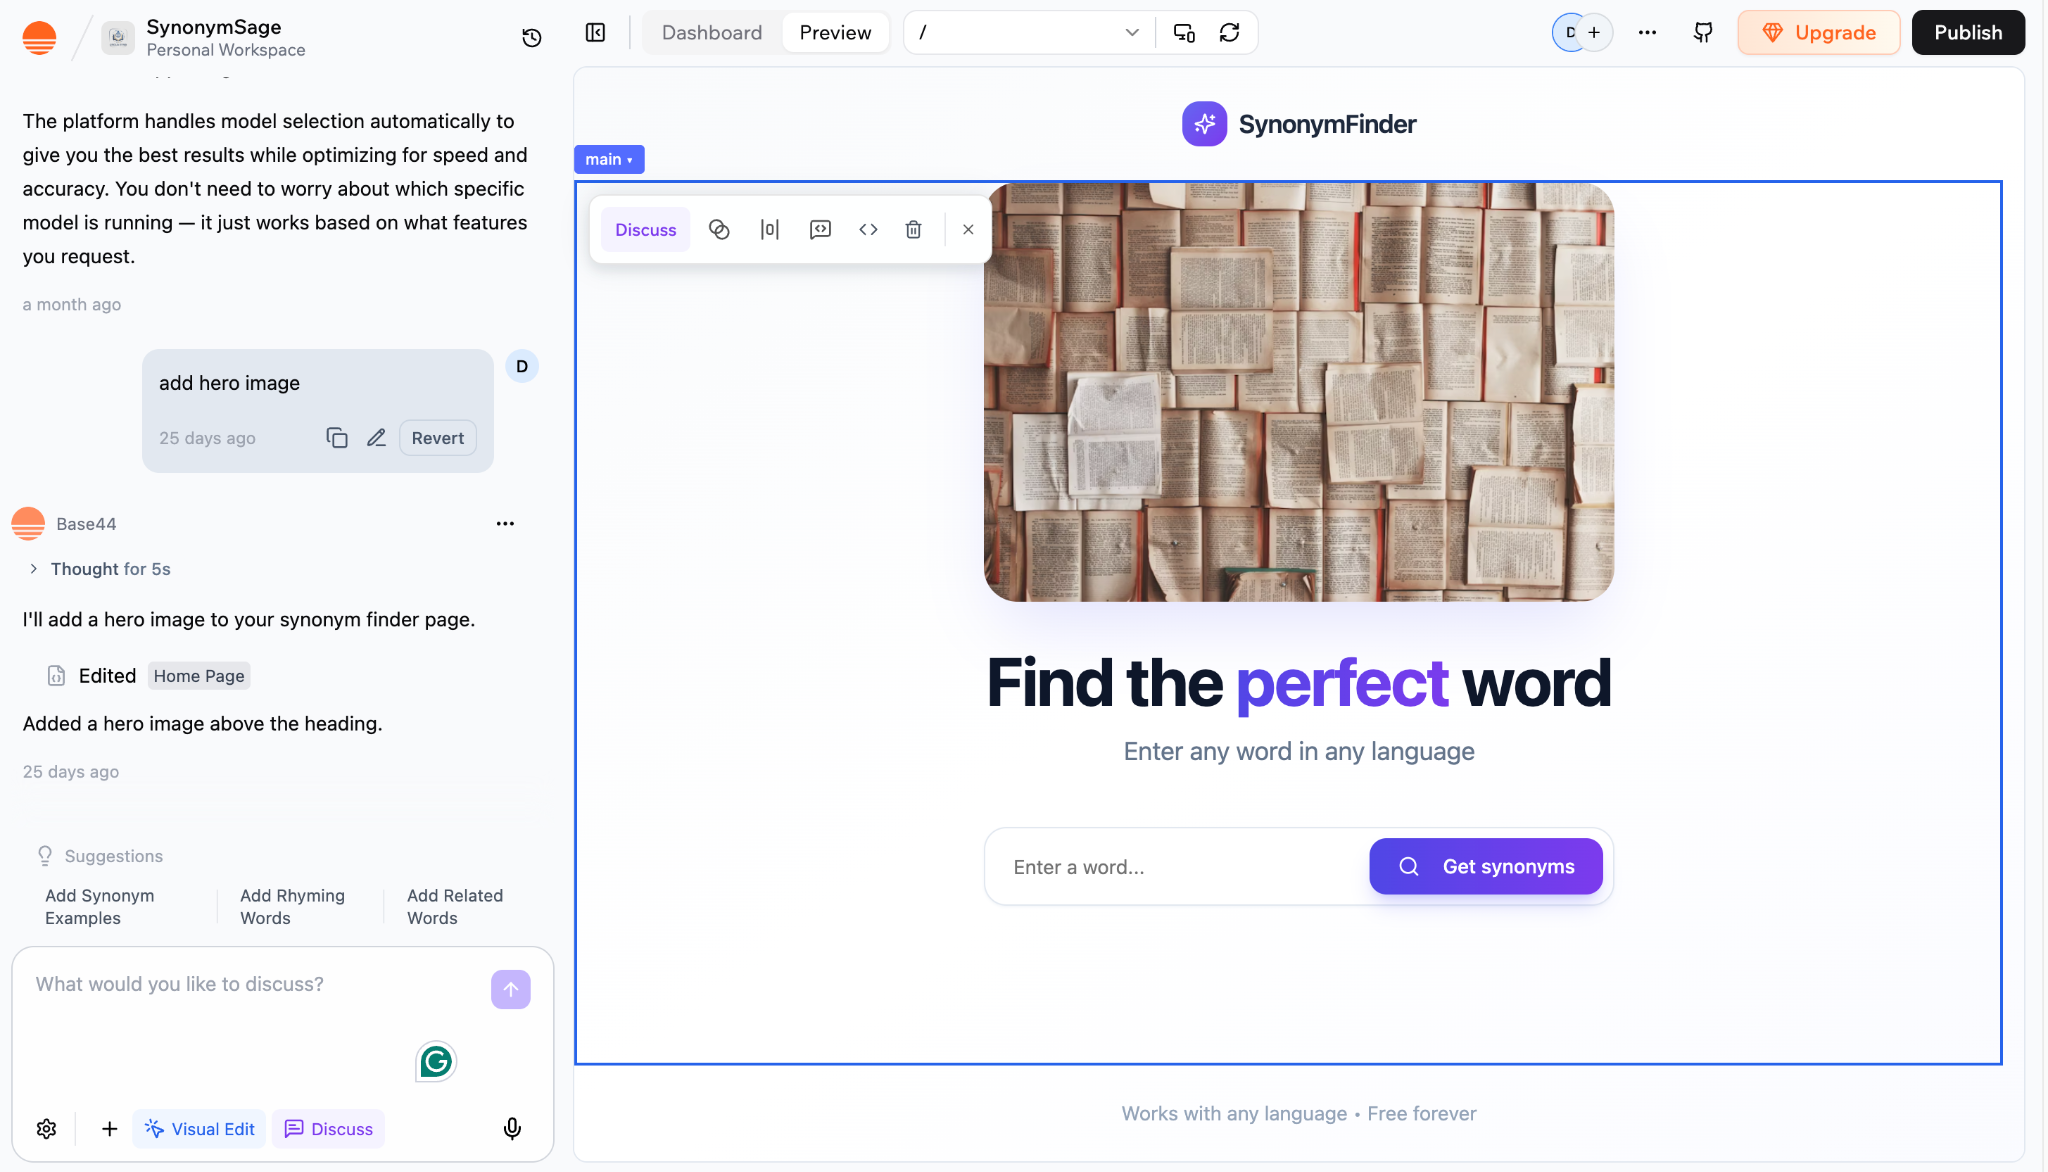Toggle Discuss mode at chat bottom

pos(329,1129)
